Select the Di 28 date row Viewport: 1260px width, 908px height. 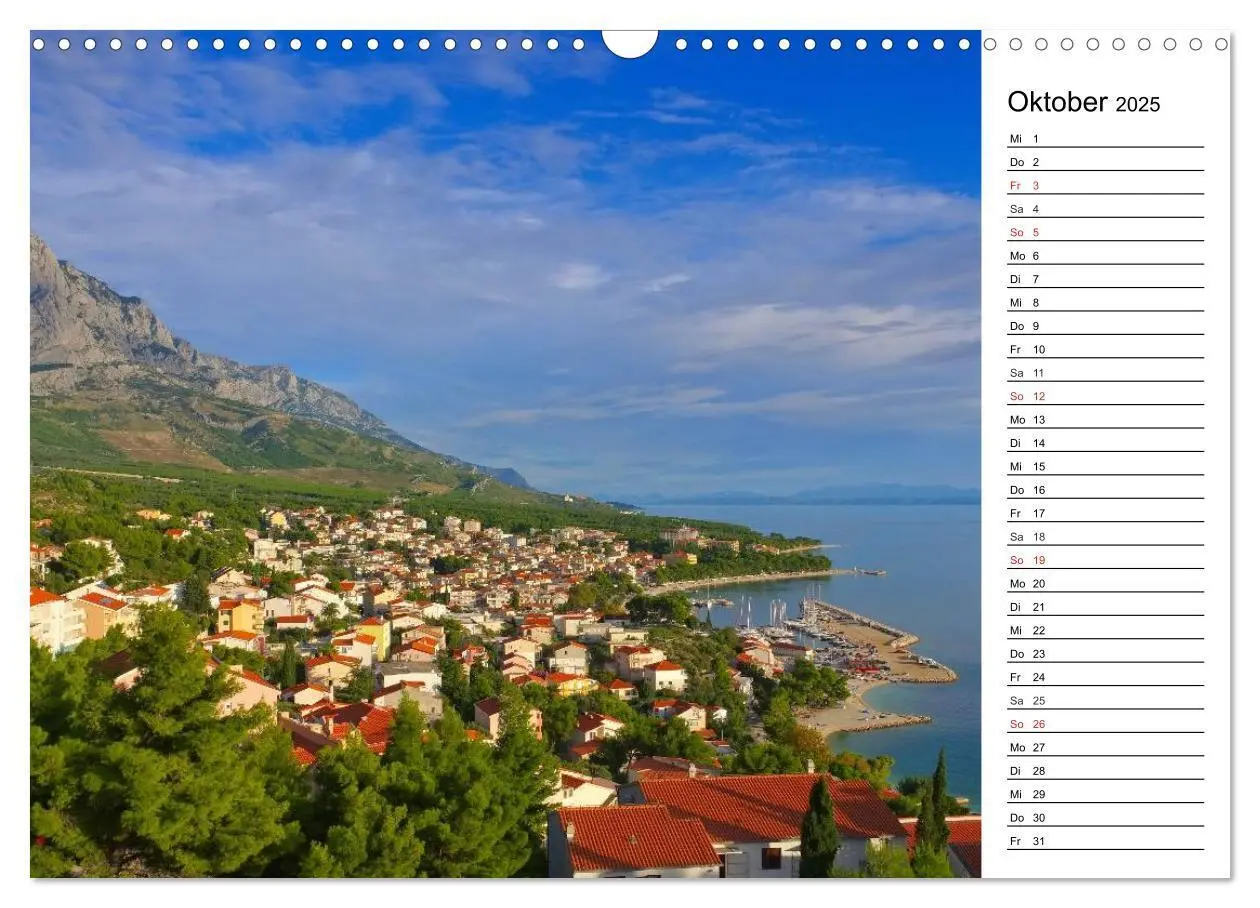(x=1105, y=770)
